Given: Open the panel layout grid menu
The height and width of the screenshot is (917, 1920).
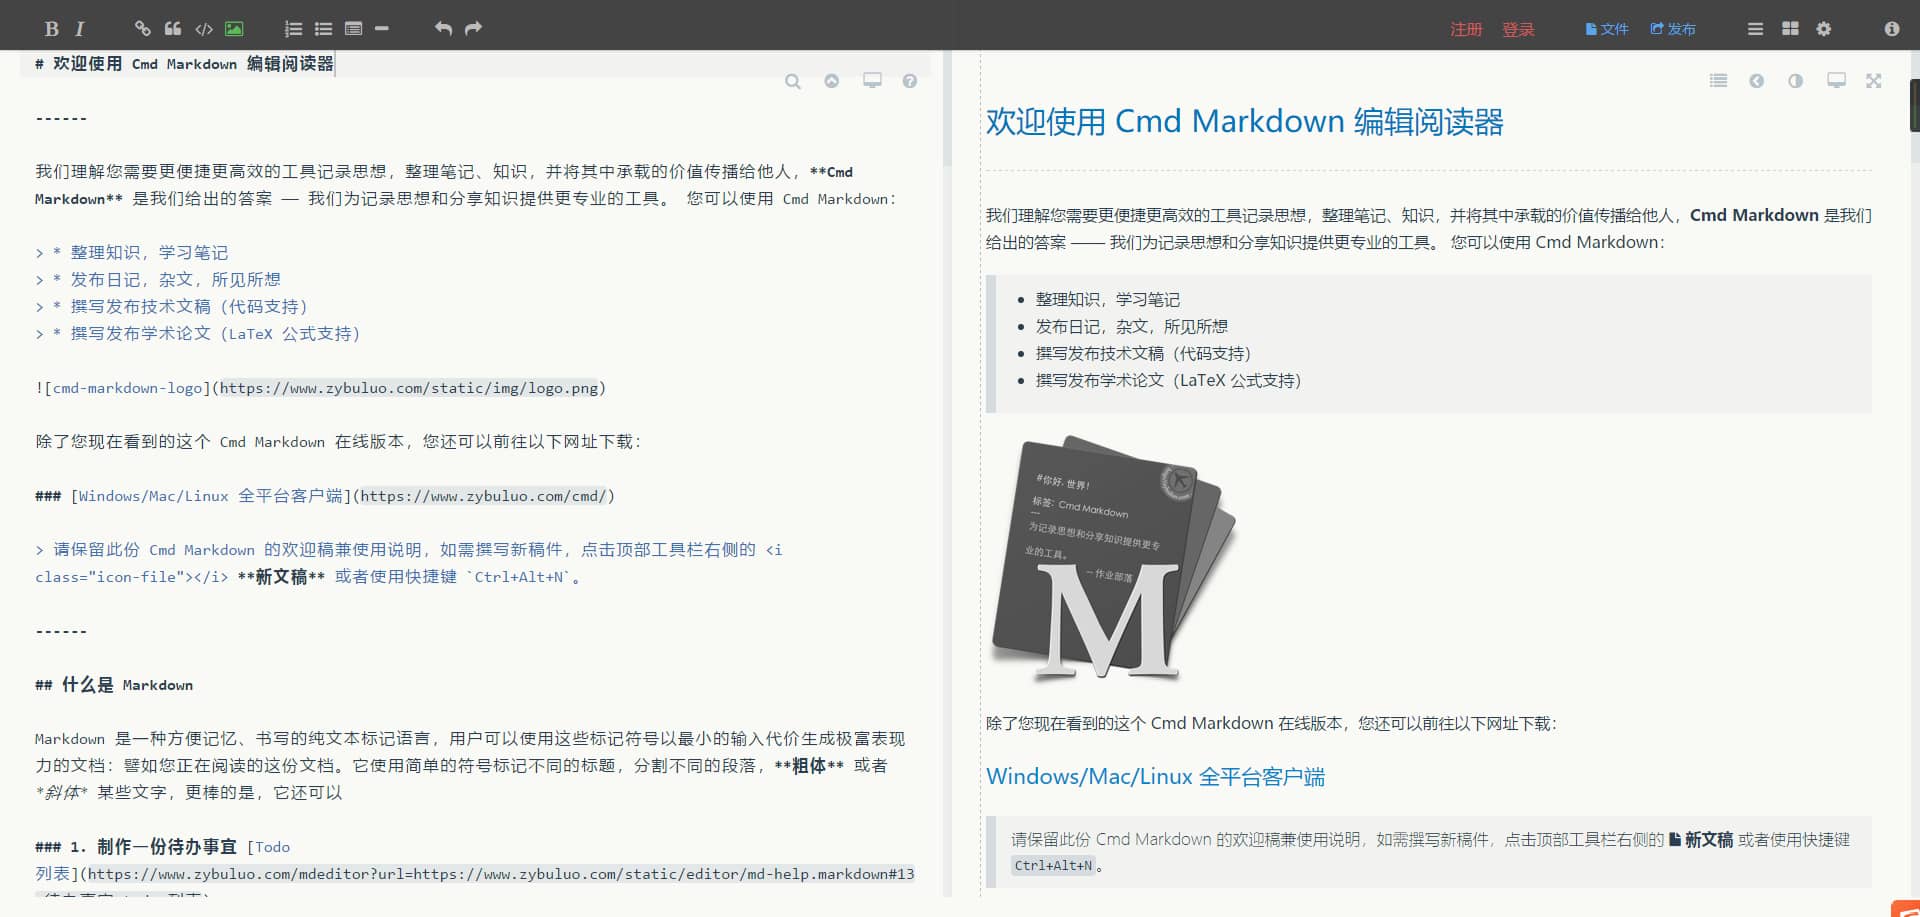Looking at the screenshot, I should click(1790, 28).
